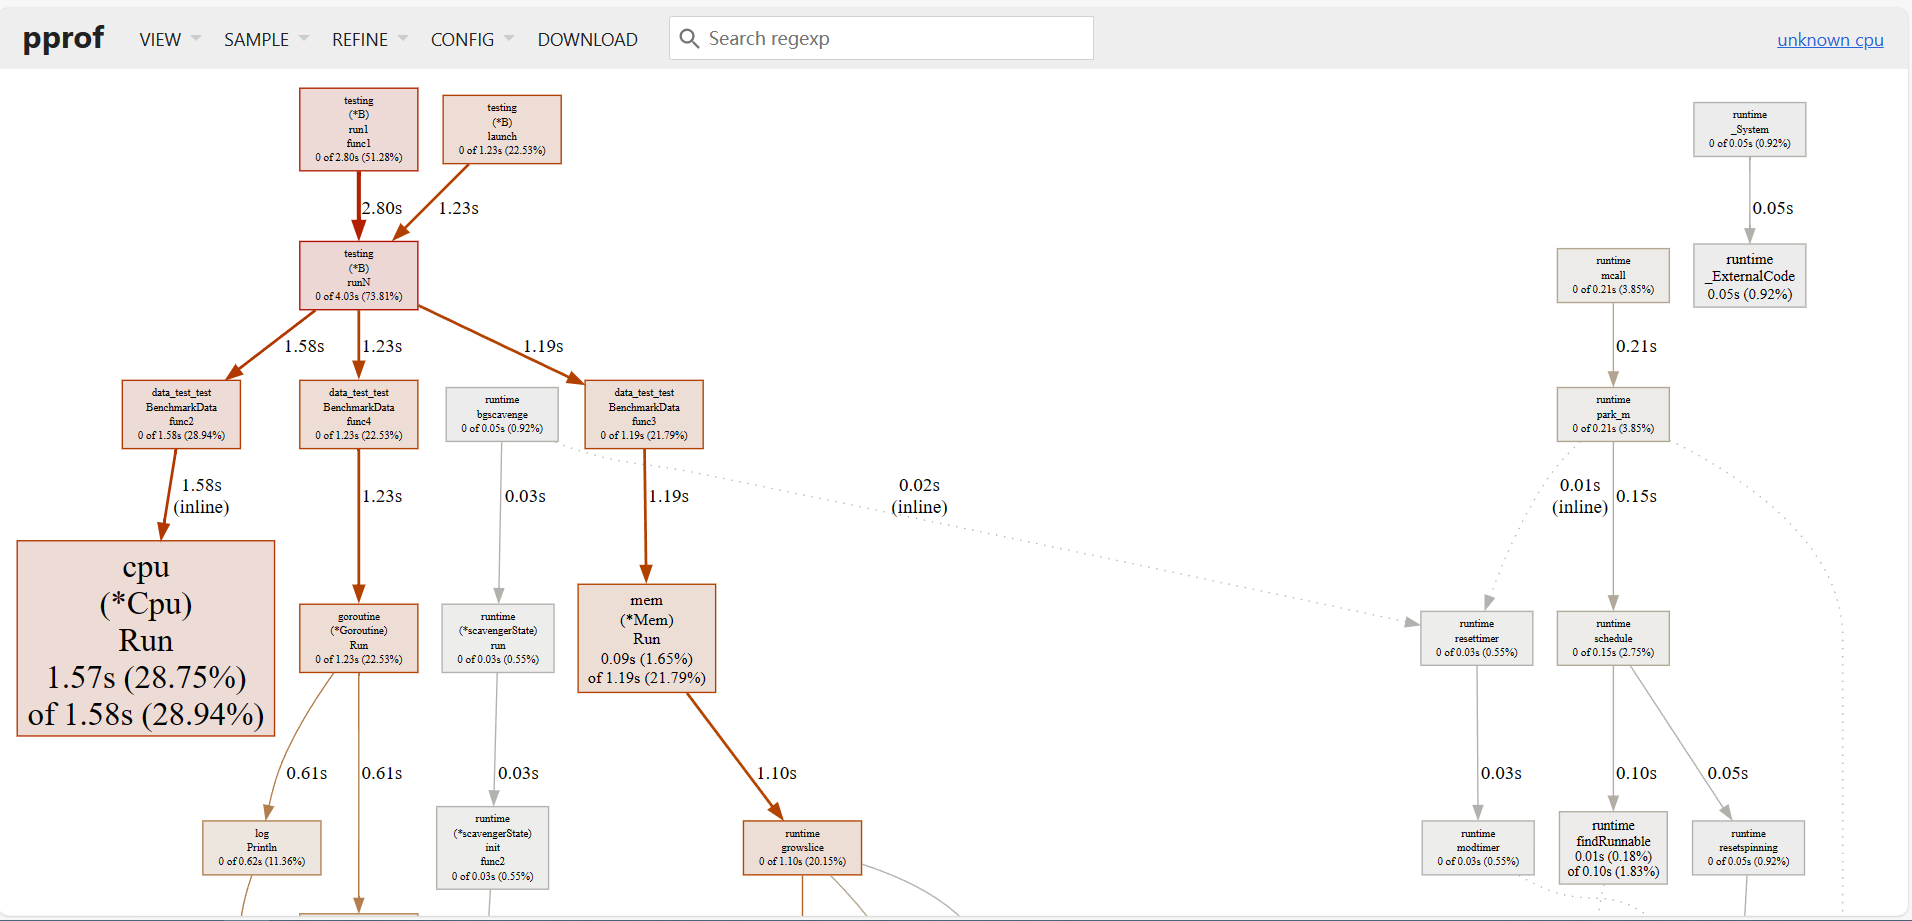Viewport: 1912px width, 921px height.
Task: Open the unknown cpu link
Action: [1830, 40]
